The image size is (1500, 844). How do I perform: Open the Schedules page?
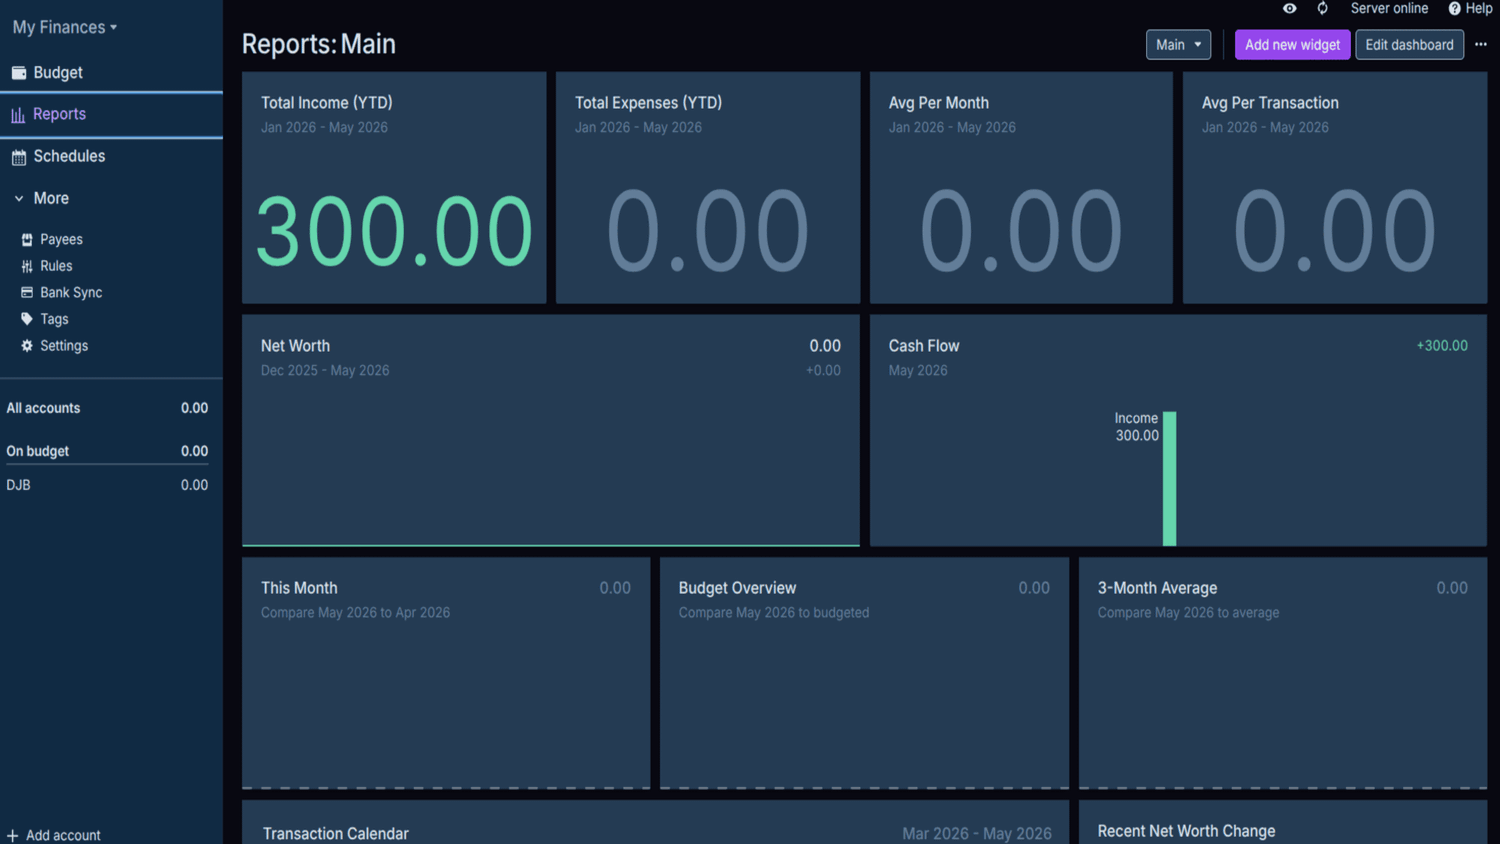(x=111, y=157)
